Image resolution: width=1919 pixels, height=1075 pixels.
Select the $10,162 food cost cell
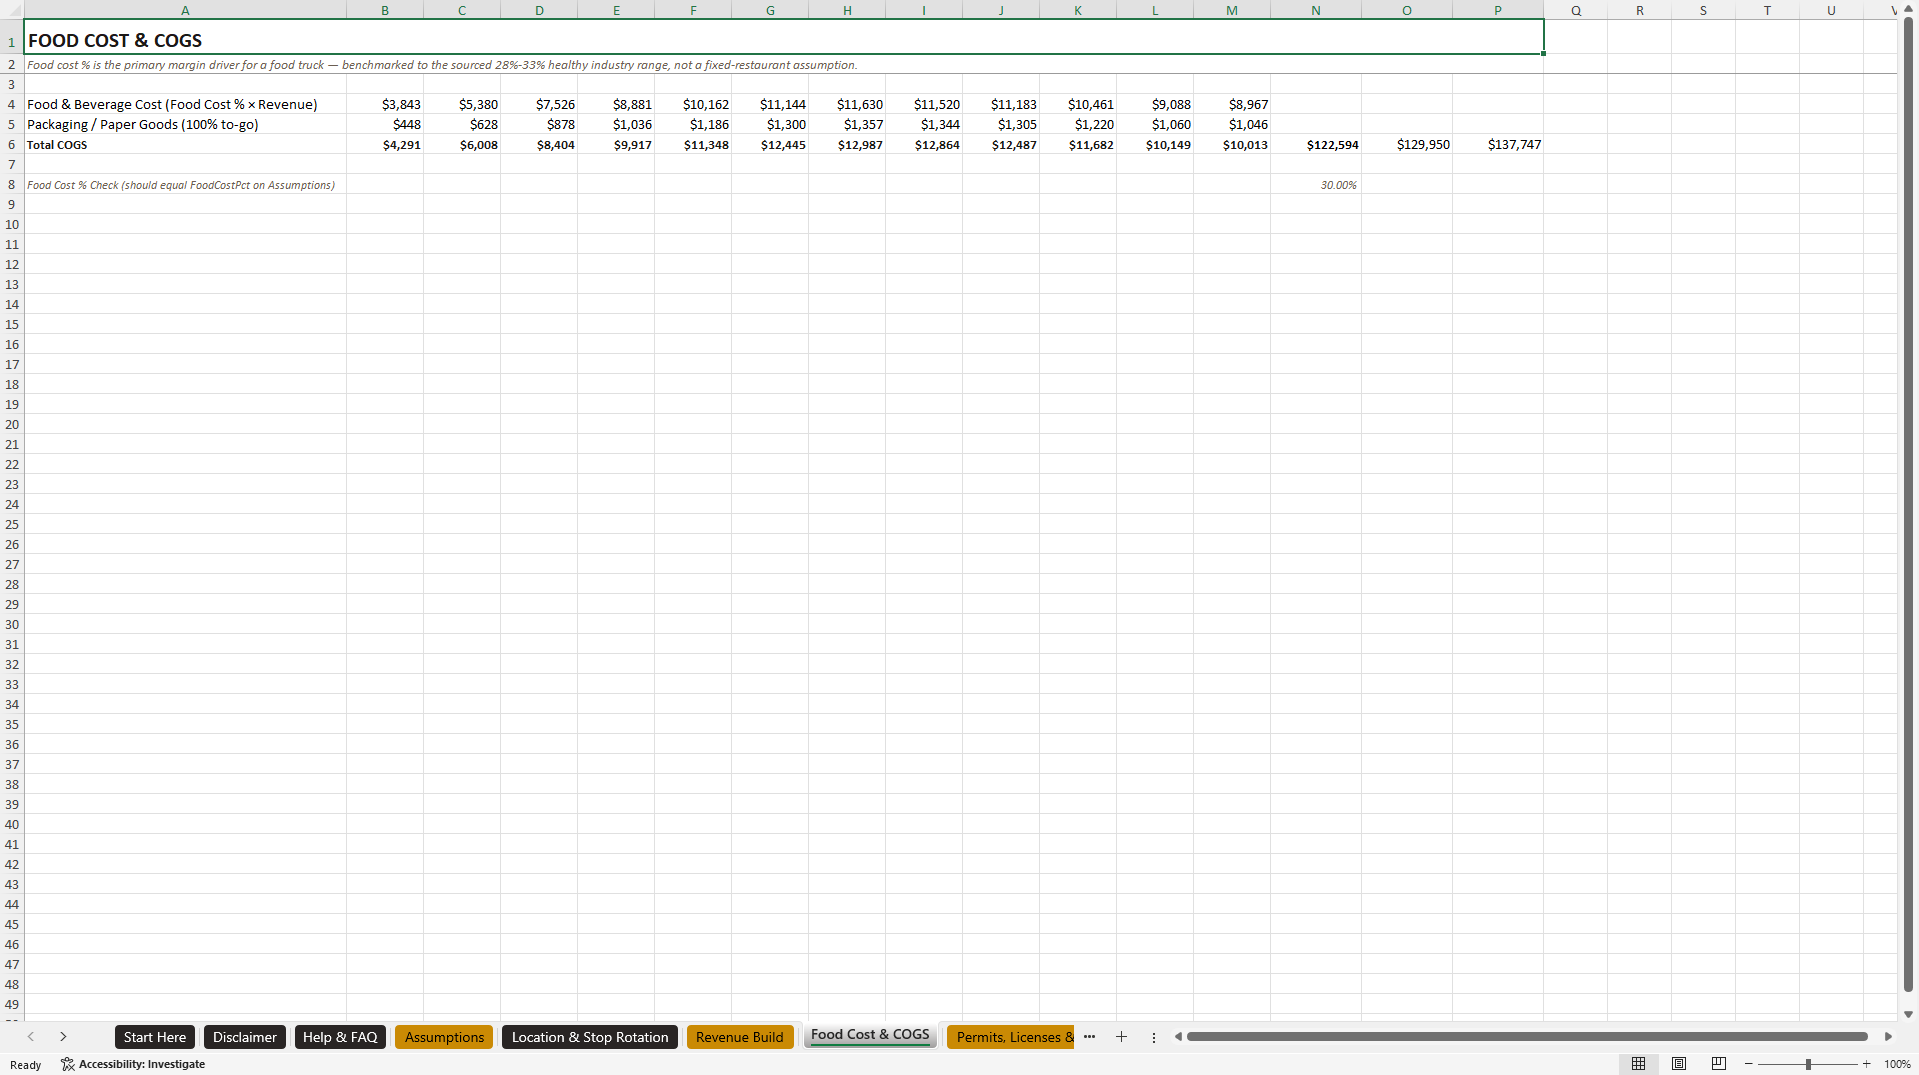click(x=693, y=104)
